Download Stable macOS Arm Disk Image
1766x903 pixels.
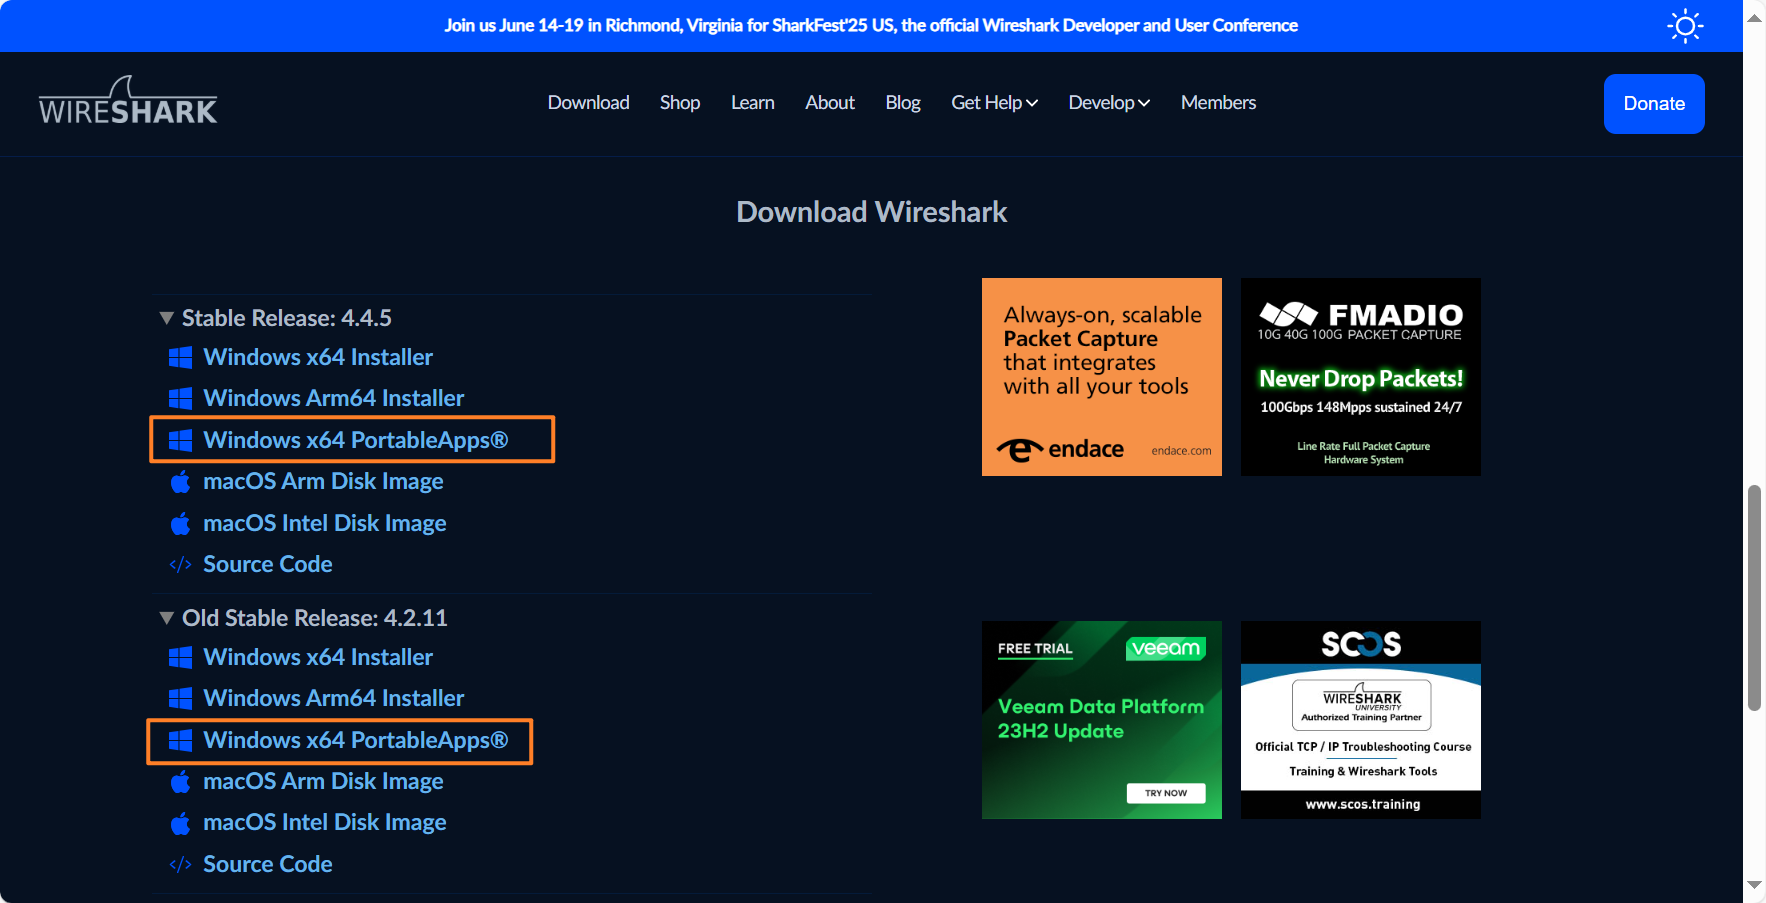tap(323, 481)
